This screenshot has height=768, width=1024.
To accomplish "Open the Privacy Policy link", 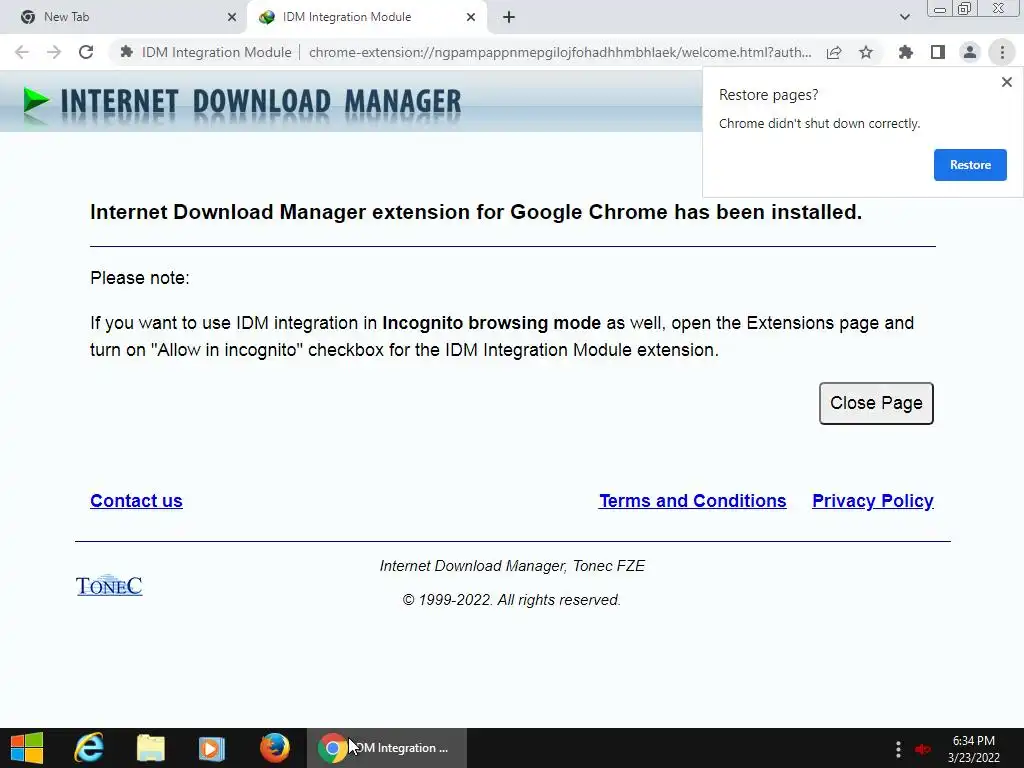I will tap(872, 501).
